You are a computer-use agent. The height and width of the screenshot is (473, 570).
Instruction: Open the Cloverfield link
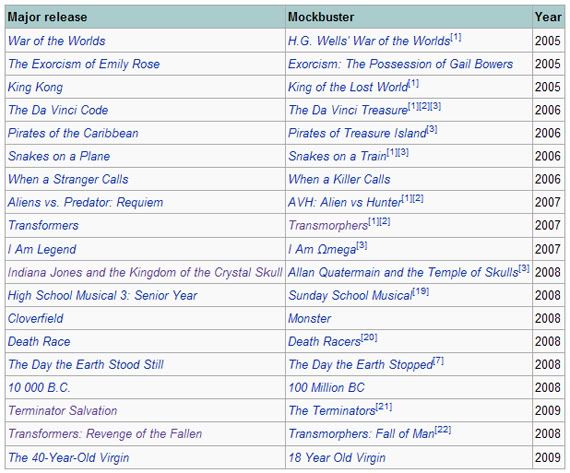point(36,318)
